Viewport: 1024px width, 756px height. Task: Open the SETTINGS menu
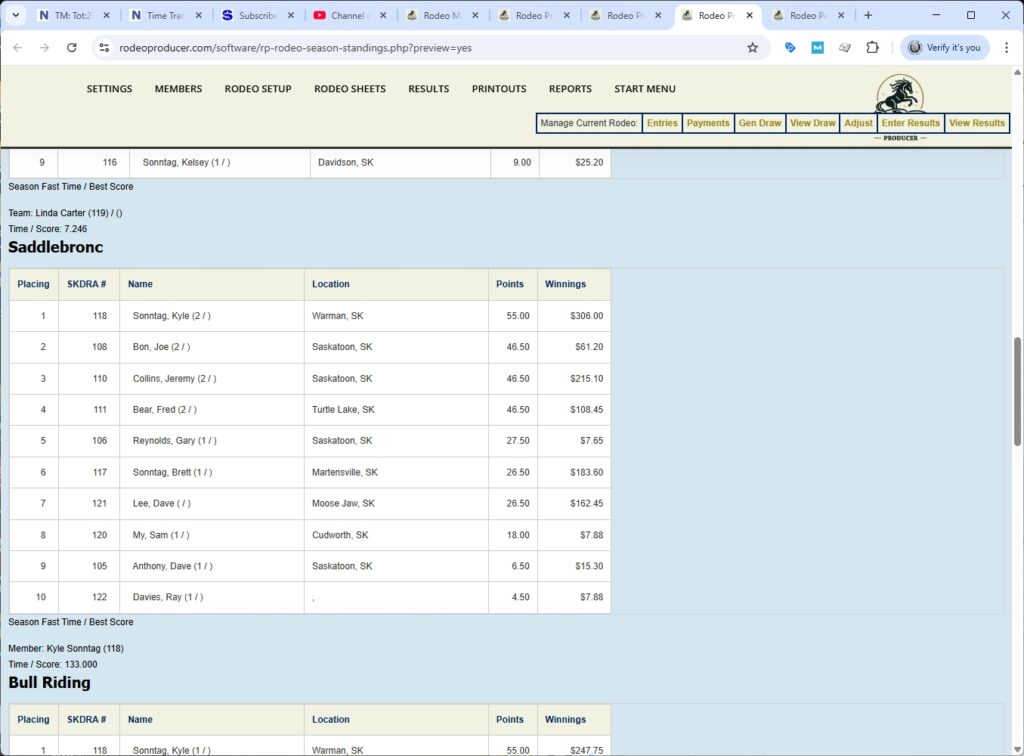click(109, 89)
